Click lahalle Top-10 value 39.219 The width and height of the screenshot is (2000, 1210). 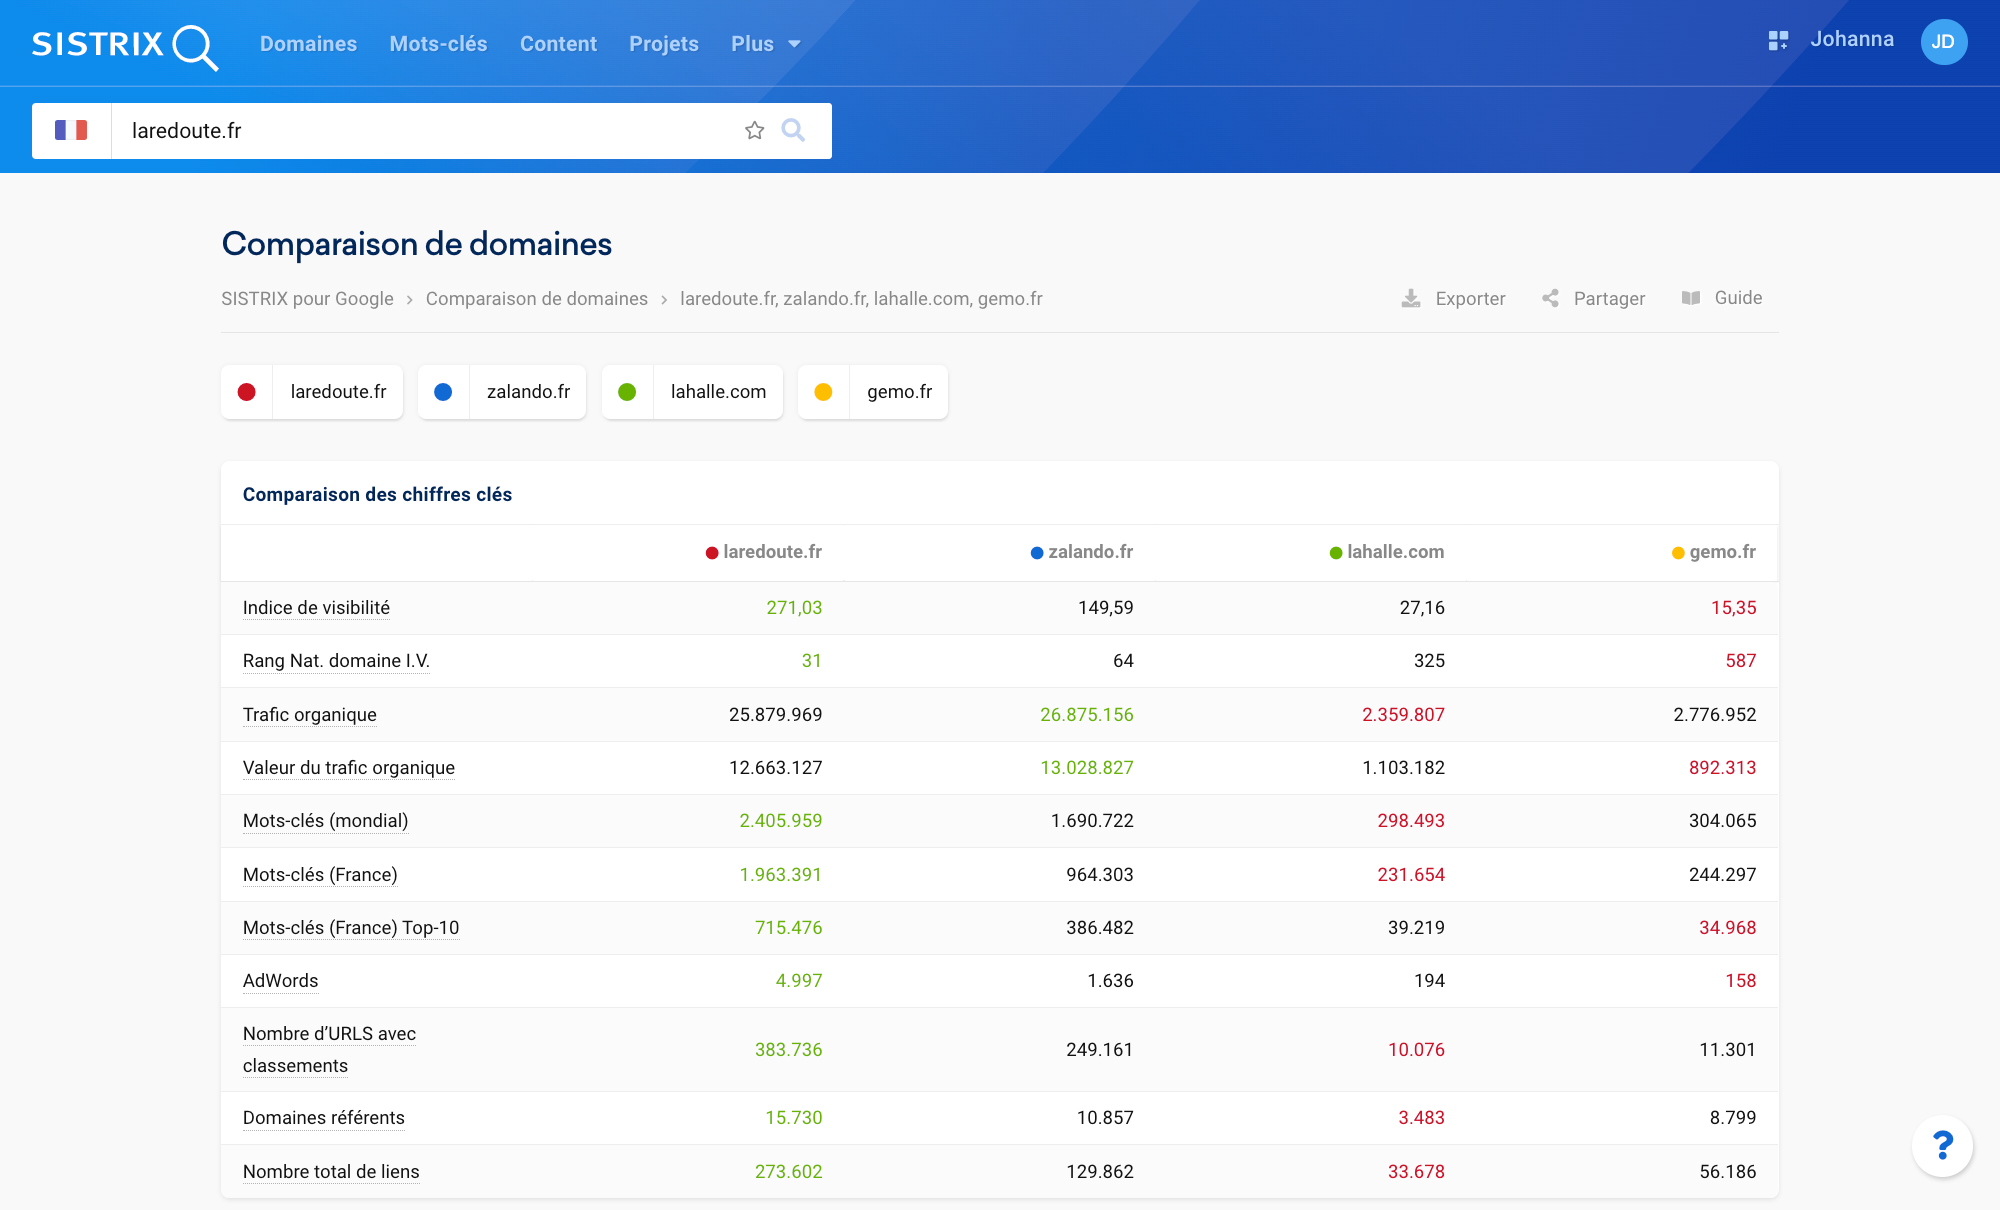pos(1416,928)
